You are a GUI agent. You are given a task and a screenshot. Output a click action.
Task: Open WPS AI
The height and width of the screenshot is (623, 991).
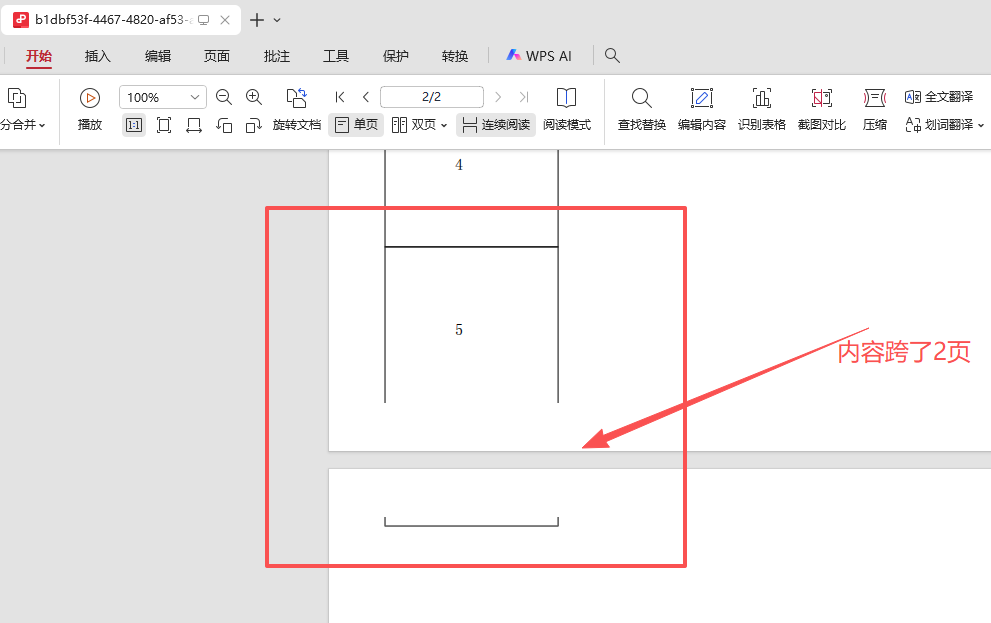(x=539, y=56)
